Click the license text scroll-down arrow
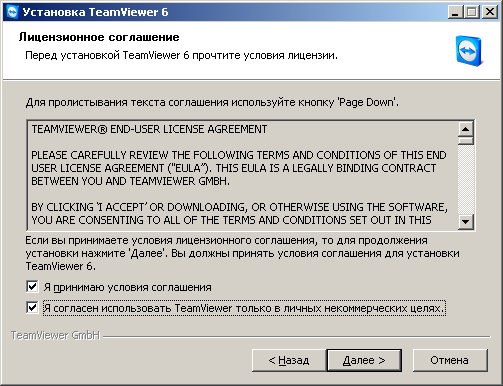This screenshot has height=386, width=503. 466,221
